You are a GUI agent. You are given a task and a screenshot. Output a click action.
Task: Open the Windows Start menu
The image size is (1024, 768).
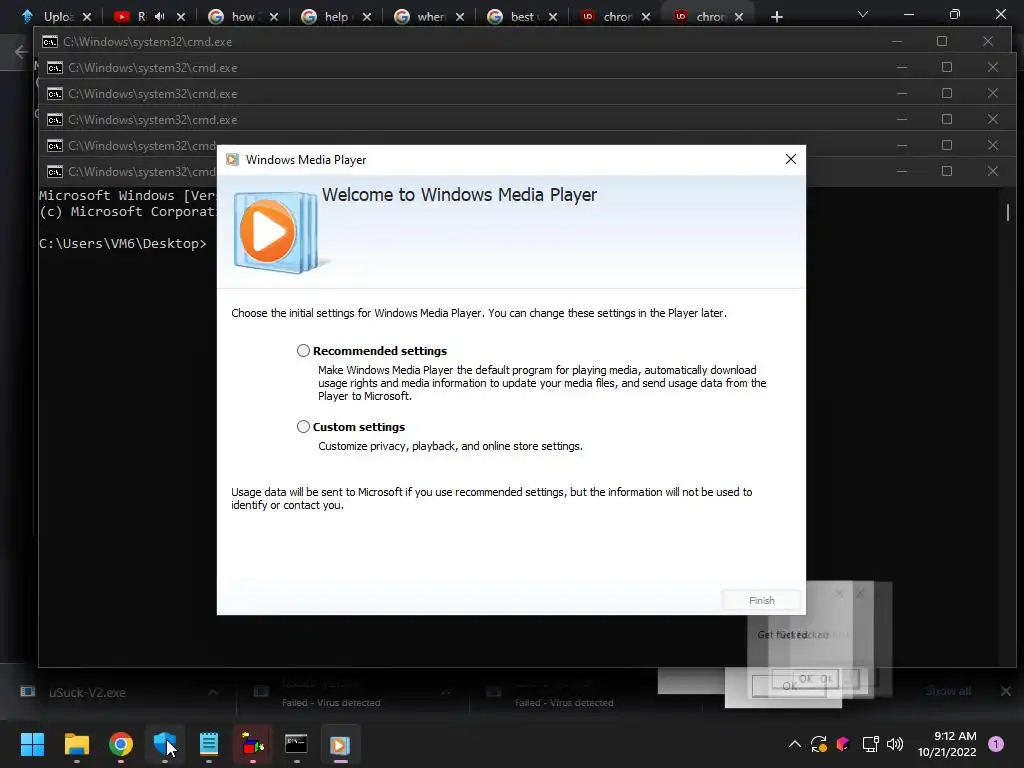tap(32, 744)
